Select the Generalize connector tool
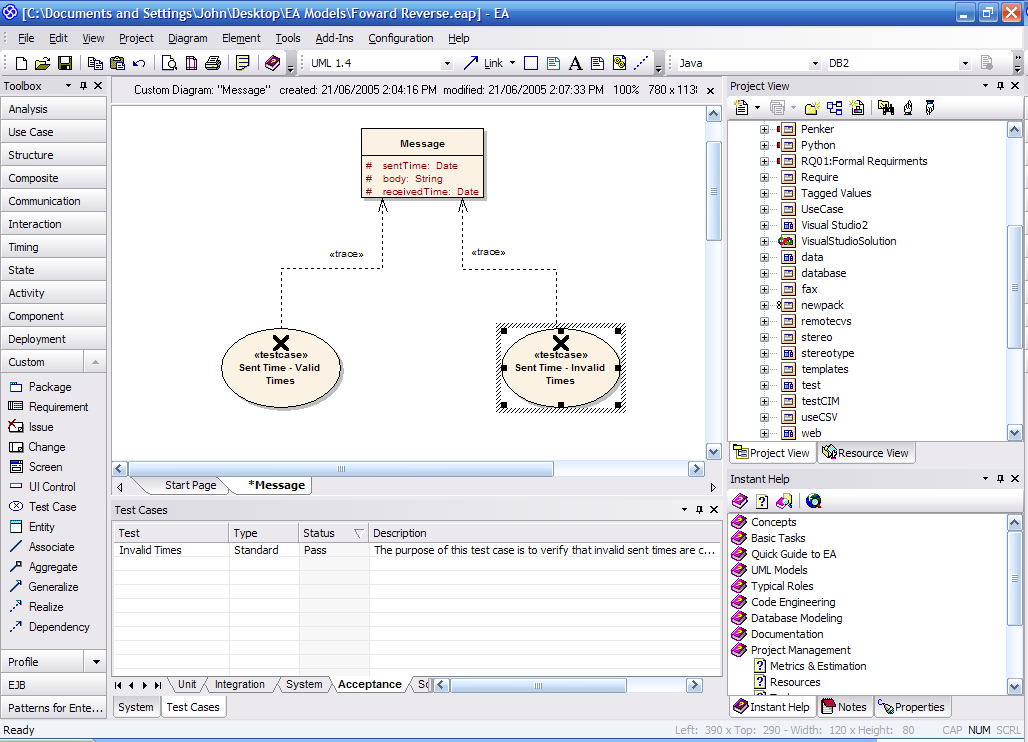The image size is (1028, 742). click(x=53, y=587)
